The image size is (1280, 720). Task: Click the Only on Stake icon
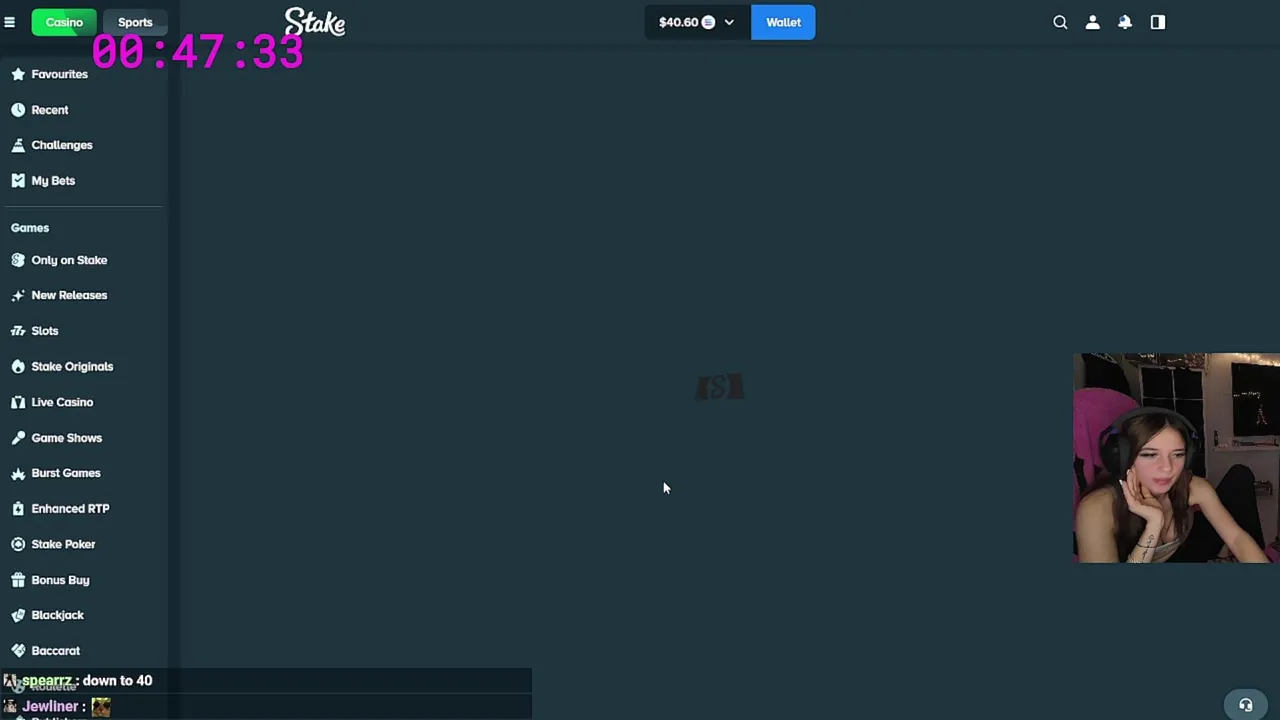pos(18,260)
